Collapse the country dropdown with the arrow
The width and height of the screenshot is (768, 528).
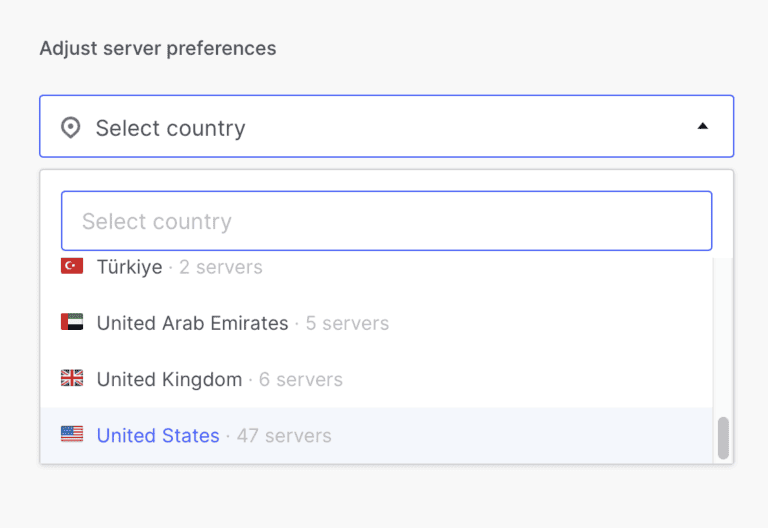(x=702, y=127)
